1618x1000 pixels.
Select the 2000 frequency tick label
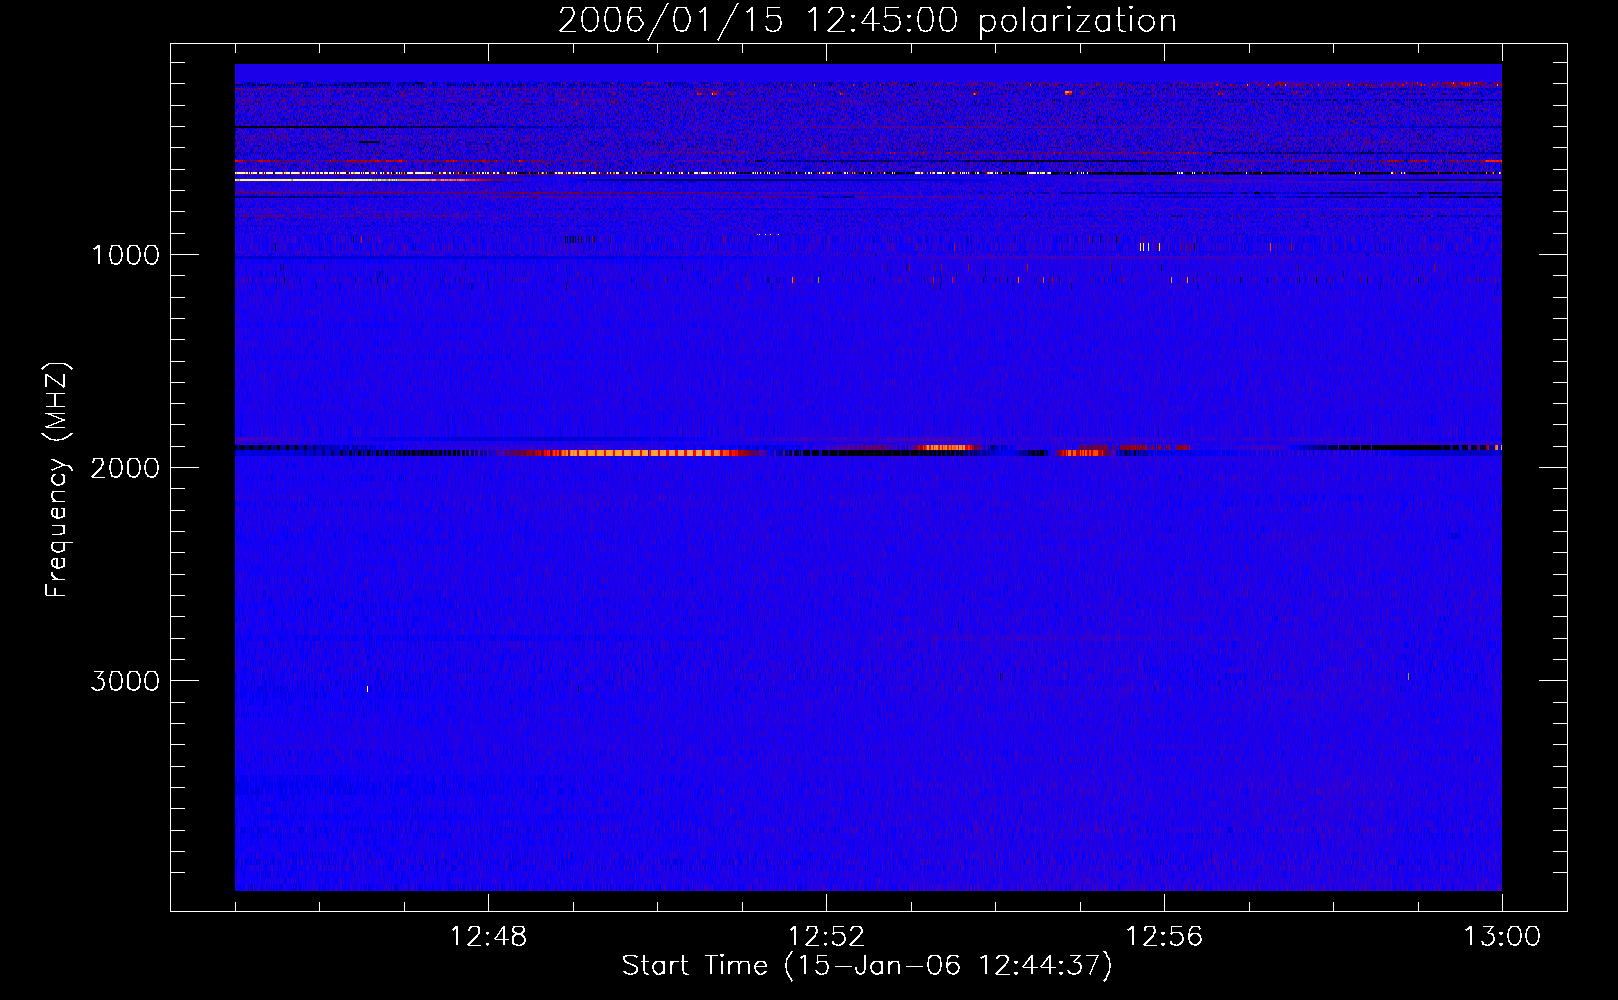pyautogui.click(x=125, y=468)
